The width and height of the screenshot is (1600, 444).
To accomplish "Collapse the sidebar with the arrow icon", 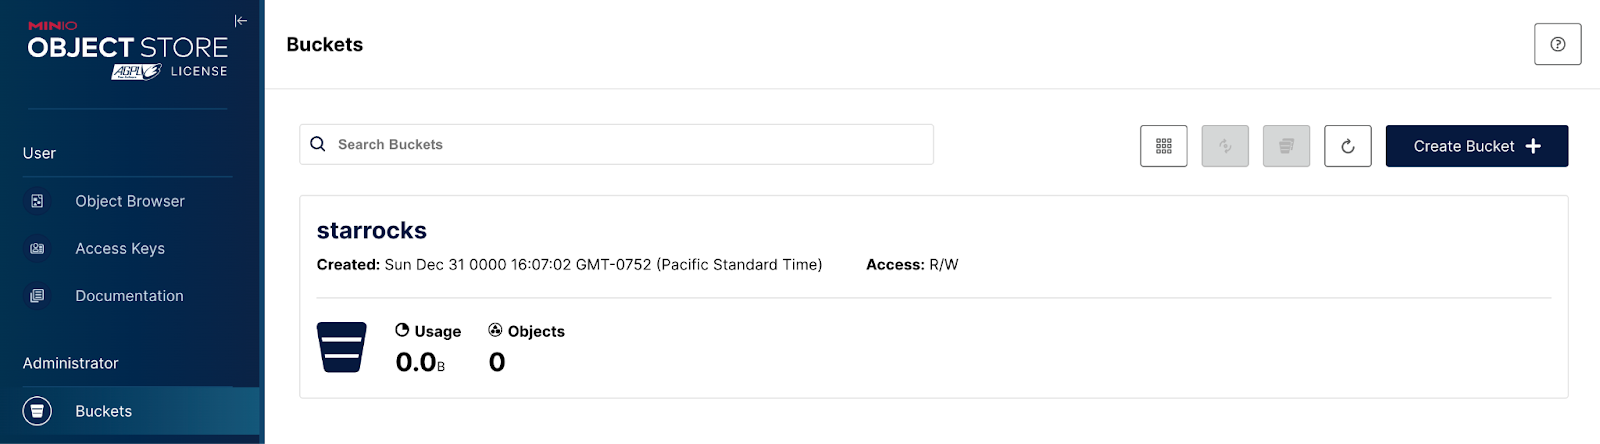I will pyautogui.click(x=241, y=21).
